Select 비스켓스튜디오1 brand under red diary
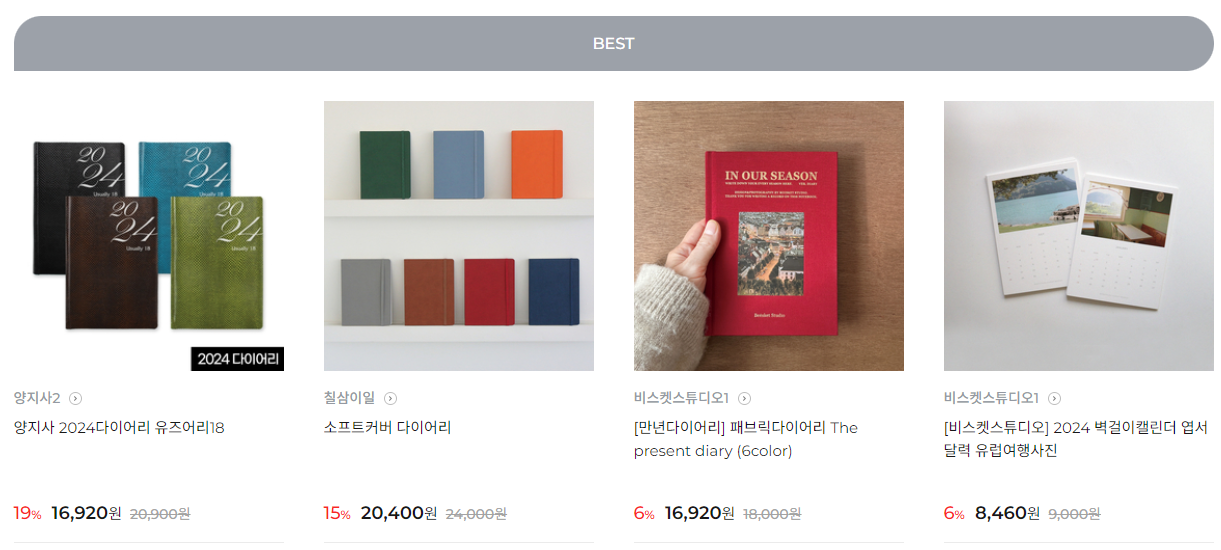The height and width of the screenshot is (550, 1221). [682, 398]
